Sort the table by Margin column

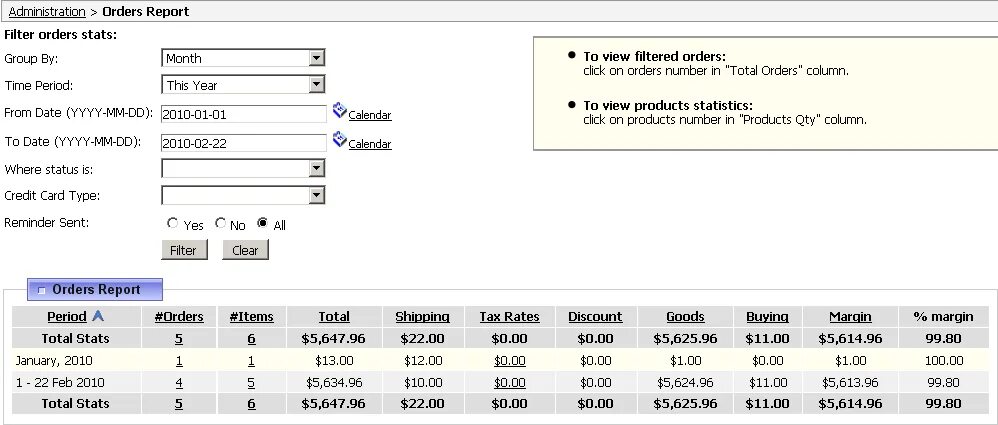coord(850,317)
